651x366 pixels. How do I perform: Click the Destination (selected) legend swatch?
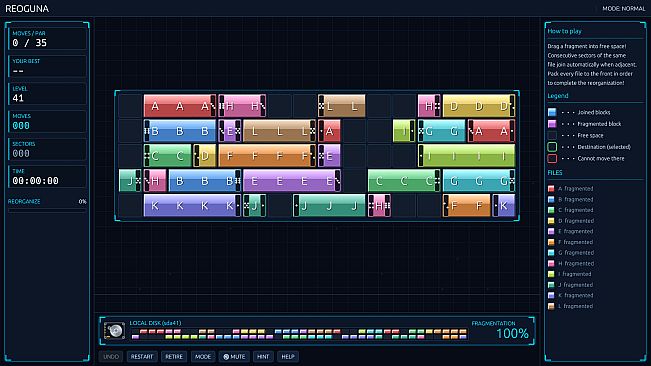[x=552, y=147]
